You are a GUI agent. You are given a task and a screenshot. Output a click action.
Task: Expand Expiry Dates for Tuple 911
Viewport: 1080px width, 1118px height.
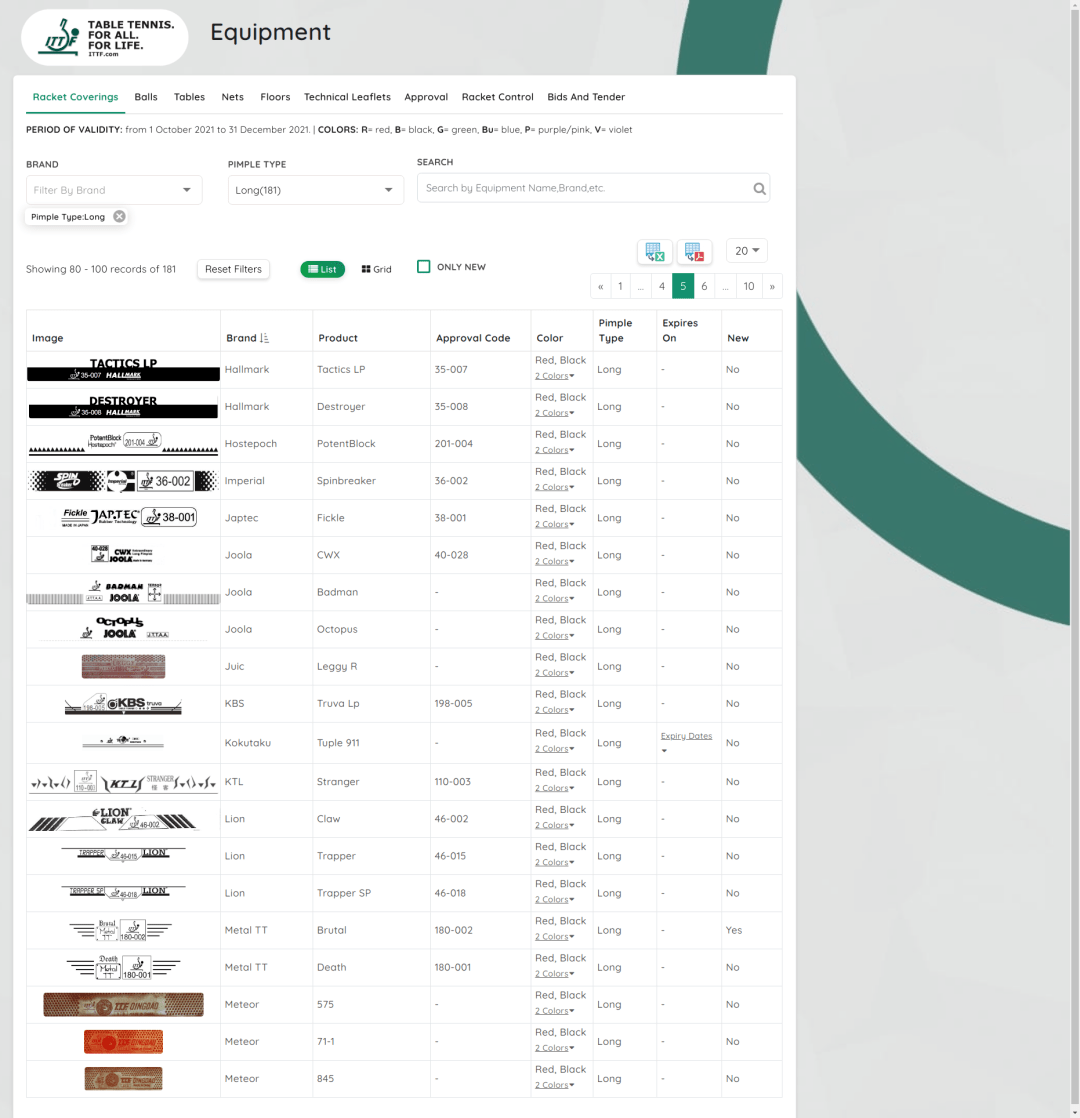click(x=686, y=737)
